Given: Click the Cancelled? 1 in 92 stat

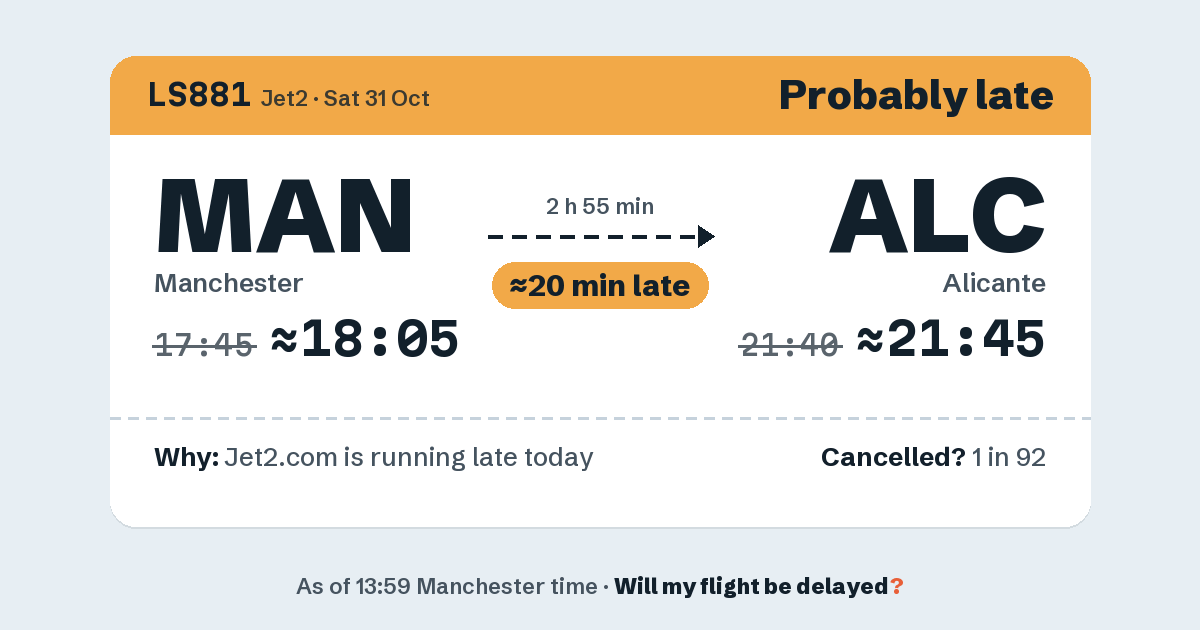Looking at the screenshot, I should click(934, 457).
